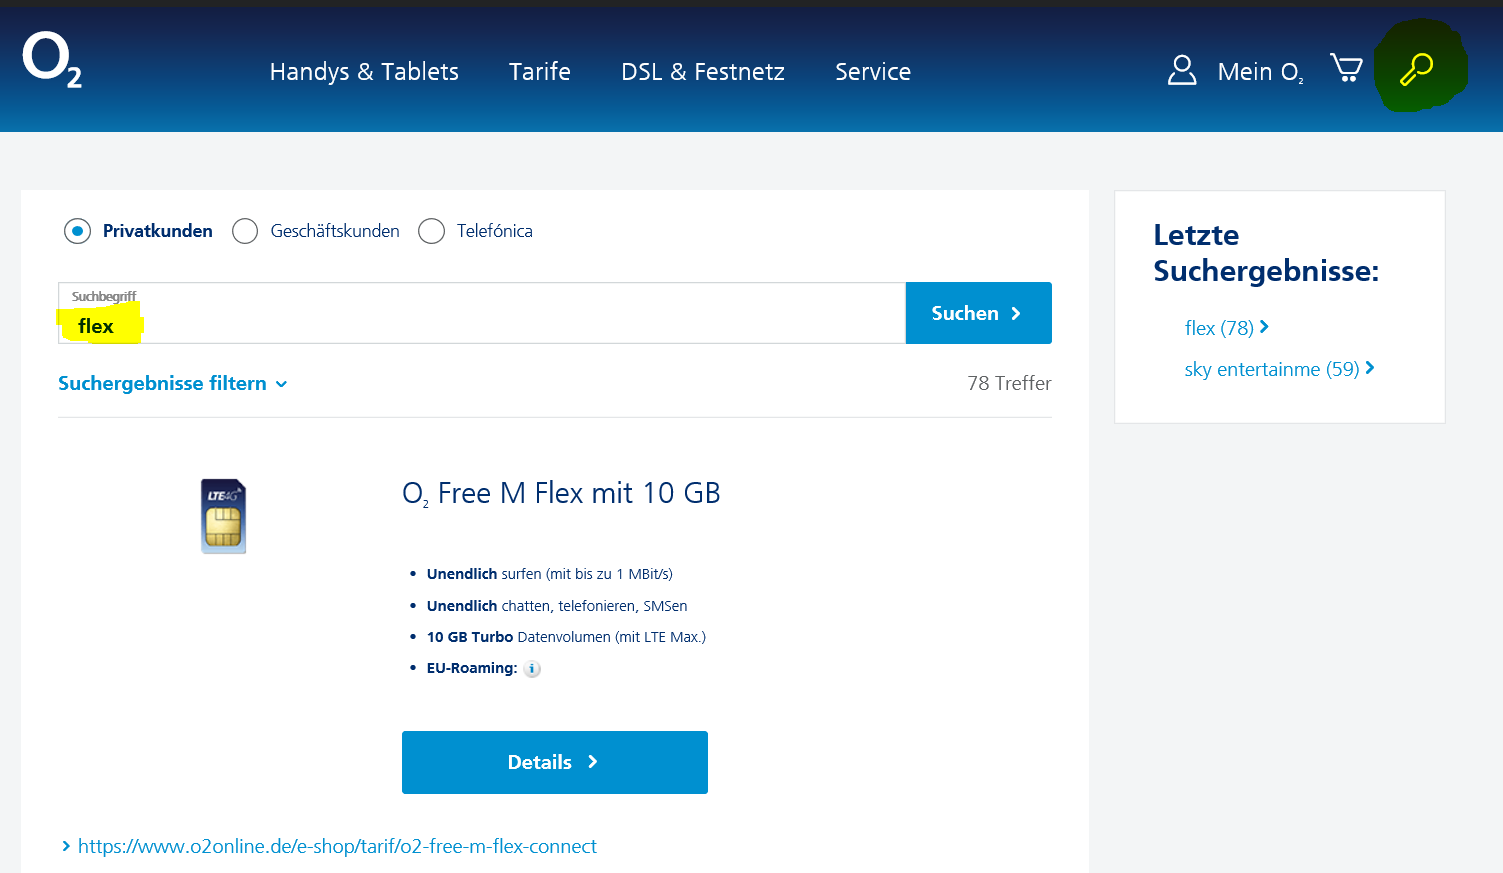This screenshot has width=1503, height=873.
Task: Select Geschäftskunden radio button
Action: 245,231
